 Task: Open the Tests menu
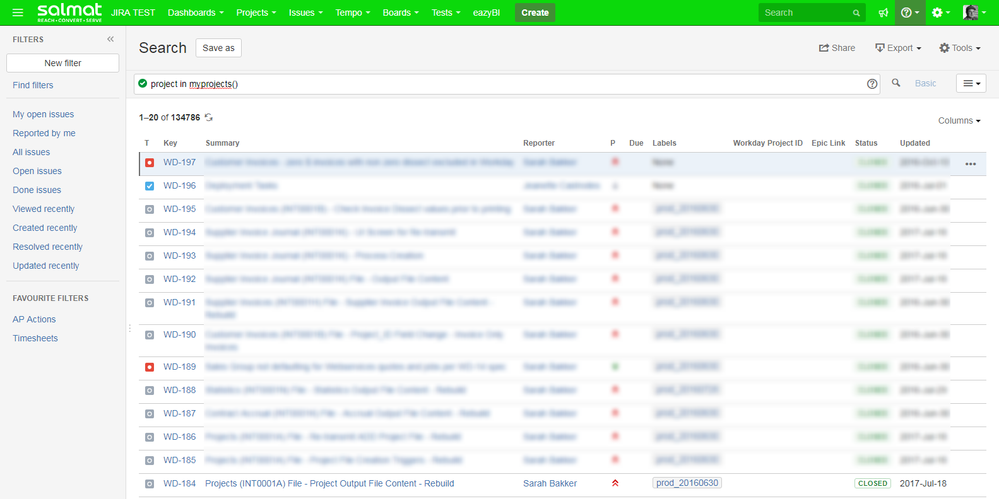pos(446,13)
